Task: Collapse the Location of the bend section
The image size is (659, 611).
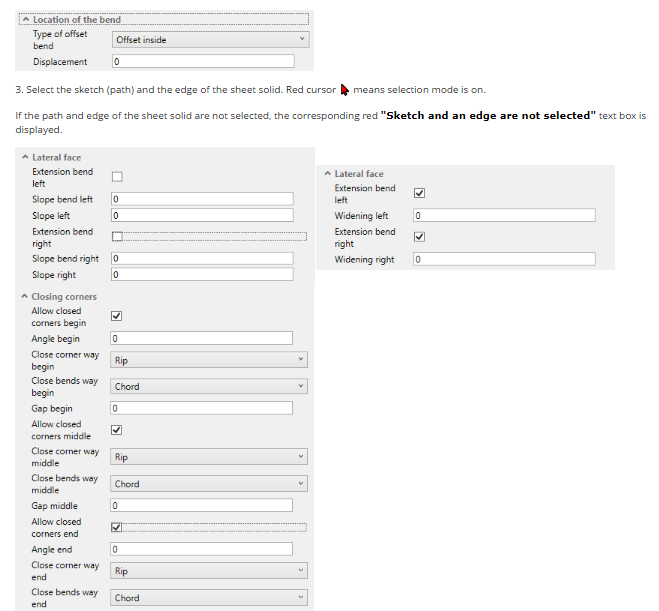Action: (26, 20)
